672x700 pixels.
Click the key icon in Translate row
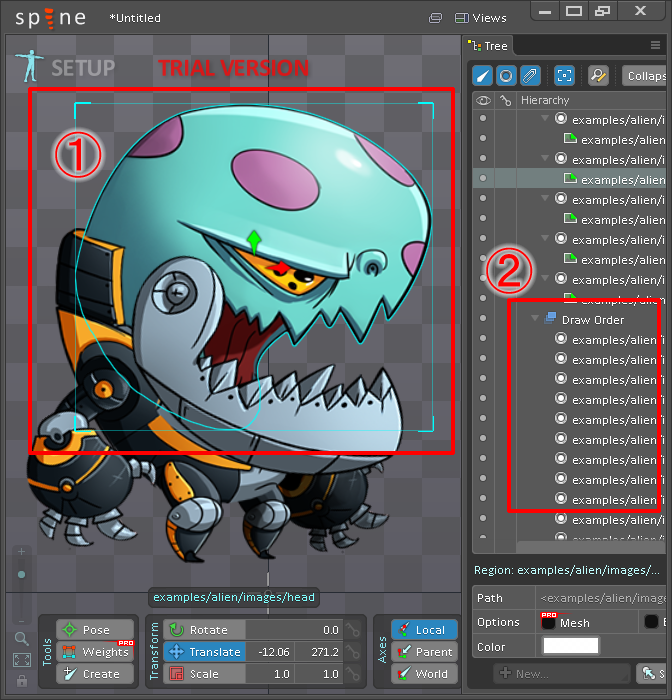(354, 651)
